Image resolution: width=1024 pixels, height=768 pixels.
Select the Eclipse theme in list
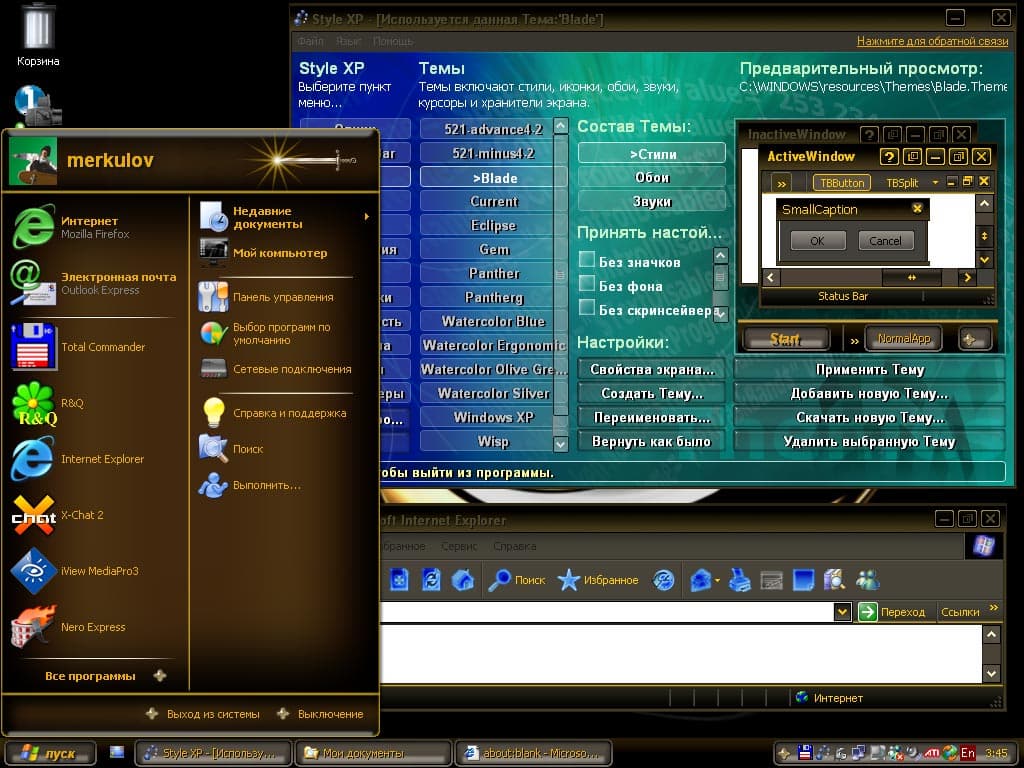[x=494, y=225]
